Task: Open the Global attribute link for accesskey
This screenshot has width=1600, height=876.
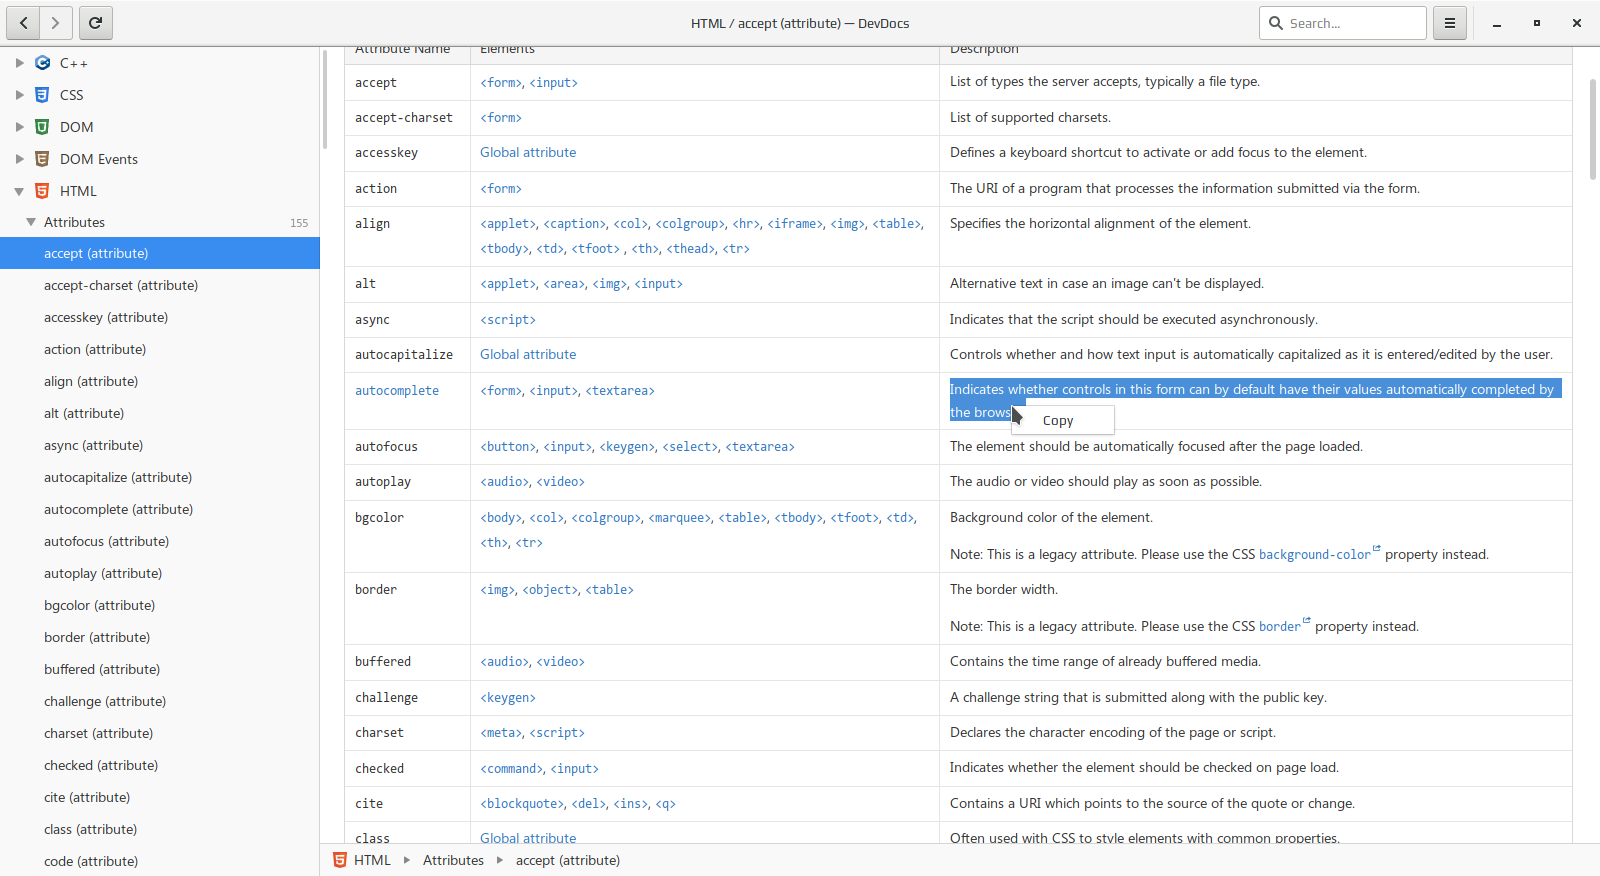Action: click(x=528, y=153)
